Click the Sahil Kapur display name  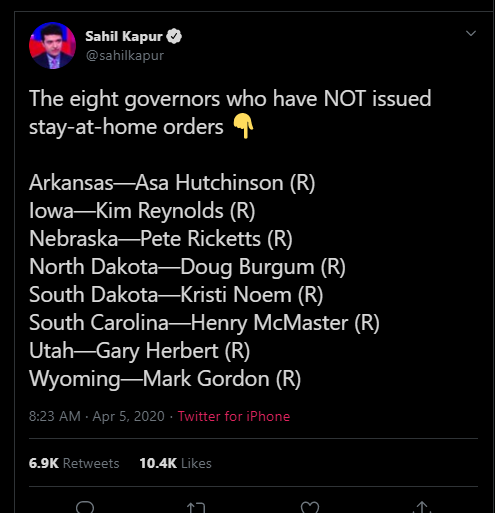click(x=124, y=36)
